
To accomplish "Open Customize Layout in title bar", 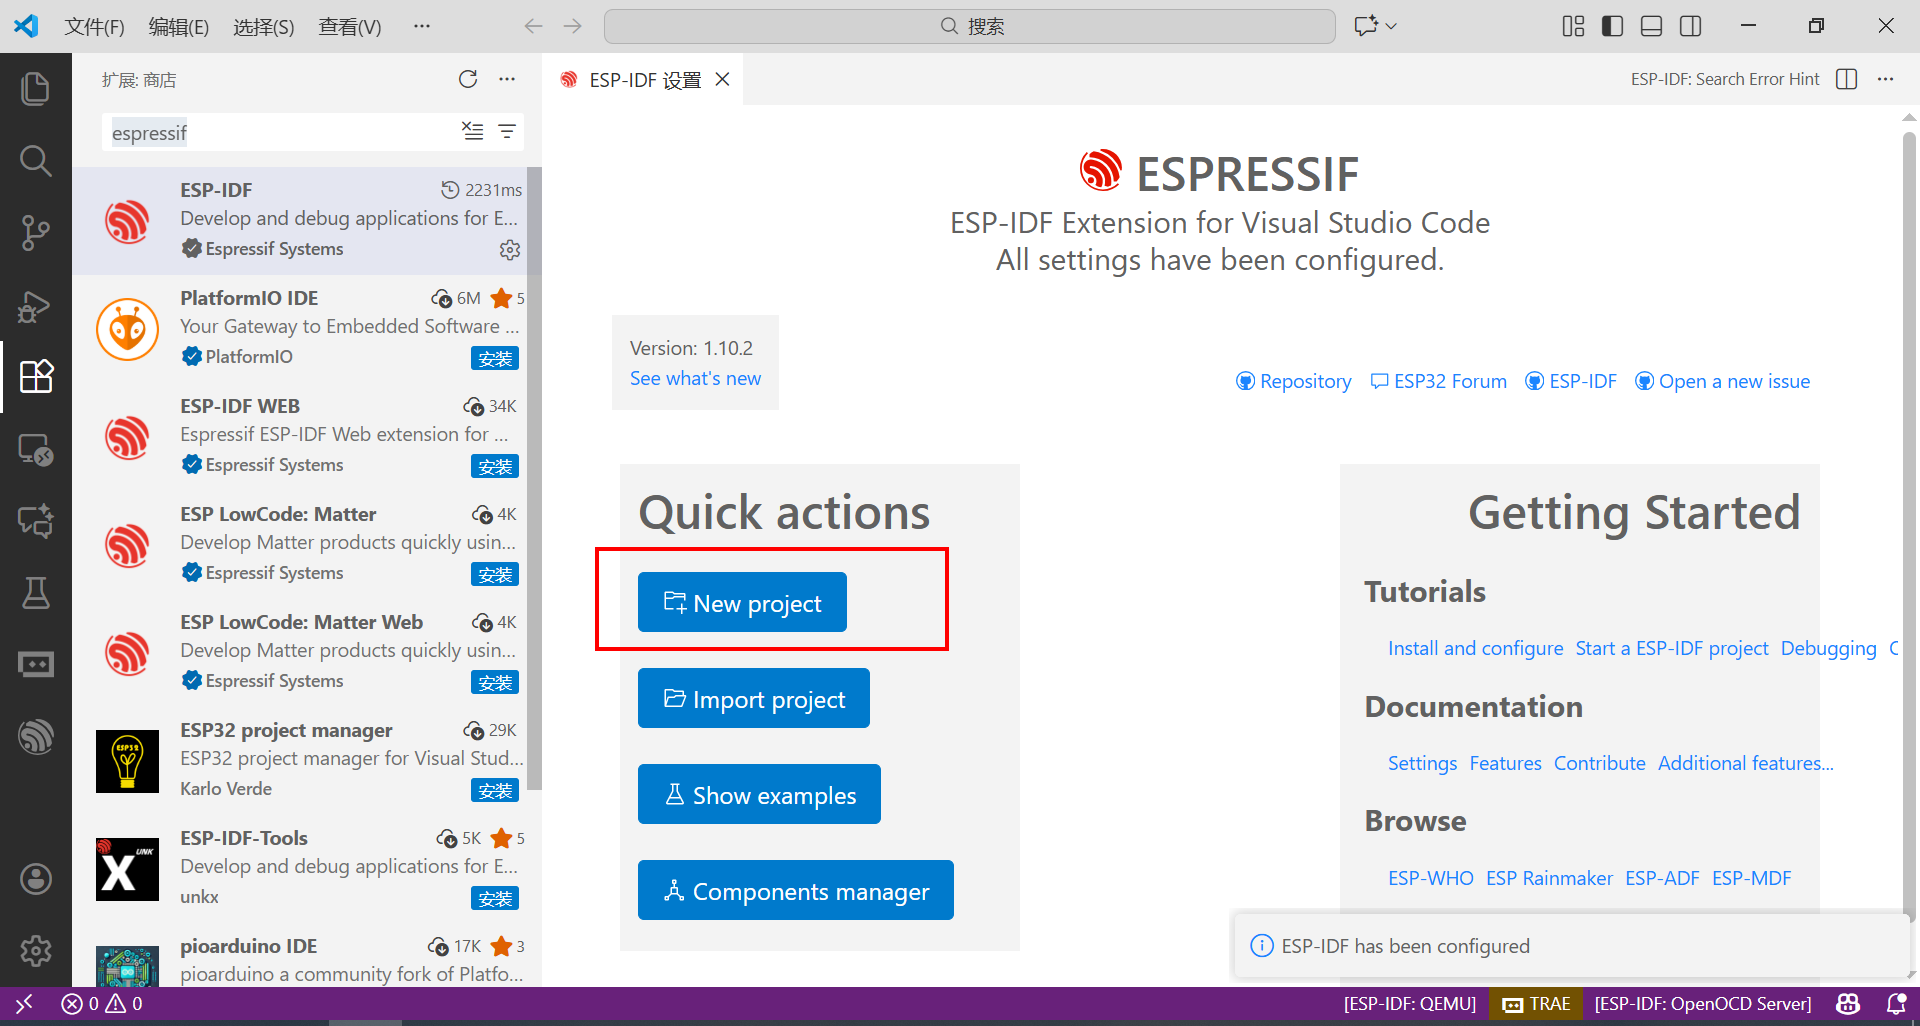I will (x=1573, y=26).
